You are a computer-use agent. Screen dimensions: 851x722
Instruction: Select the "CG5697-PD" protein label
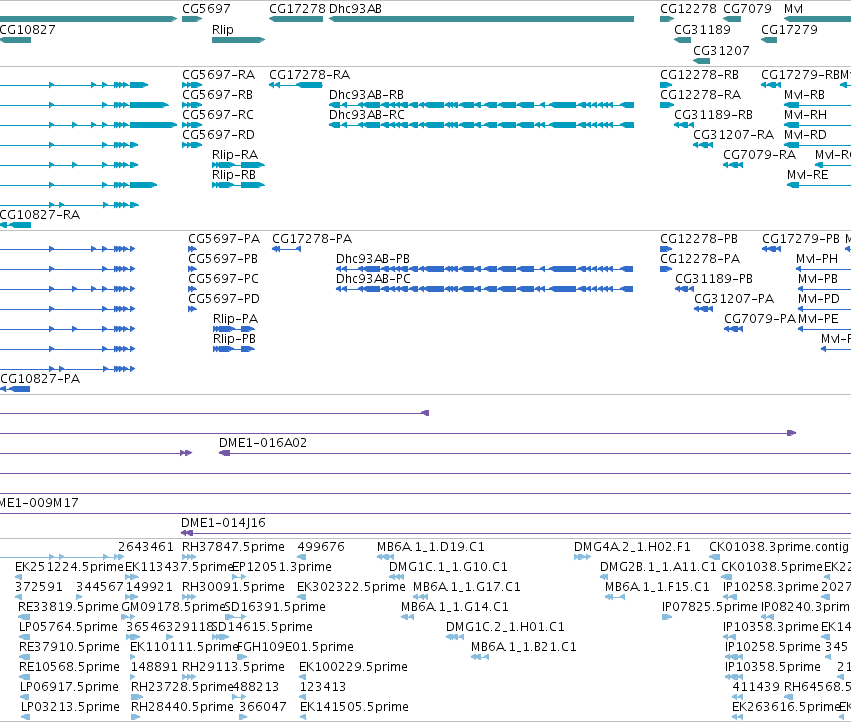224,299
